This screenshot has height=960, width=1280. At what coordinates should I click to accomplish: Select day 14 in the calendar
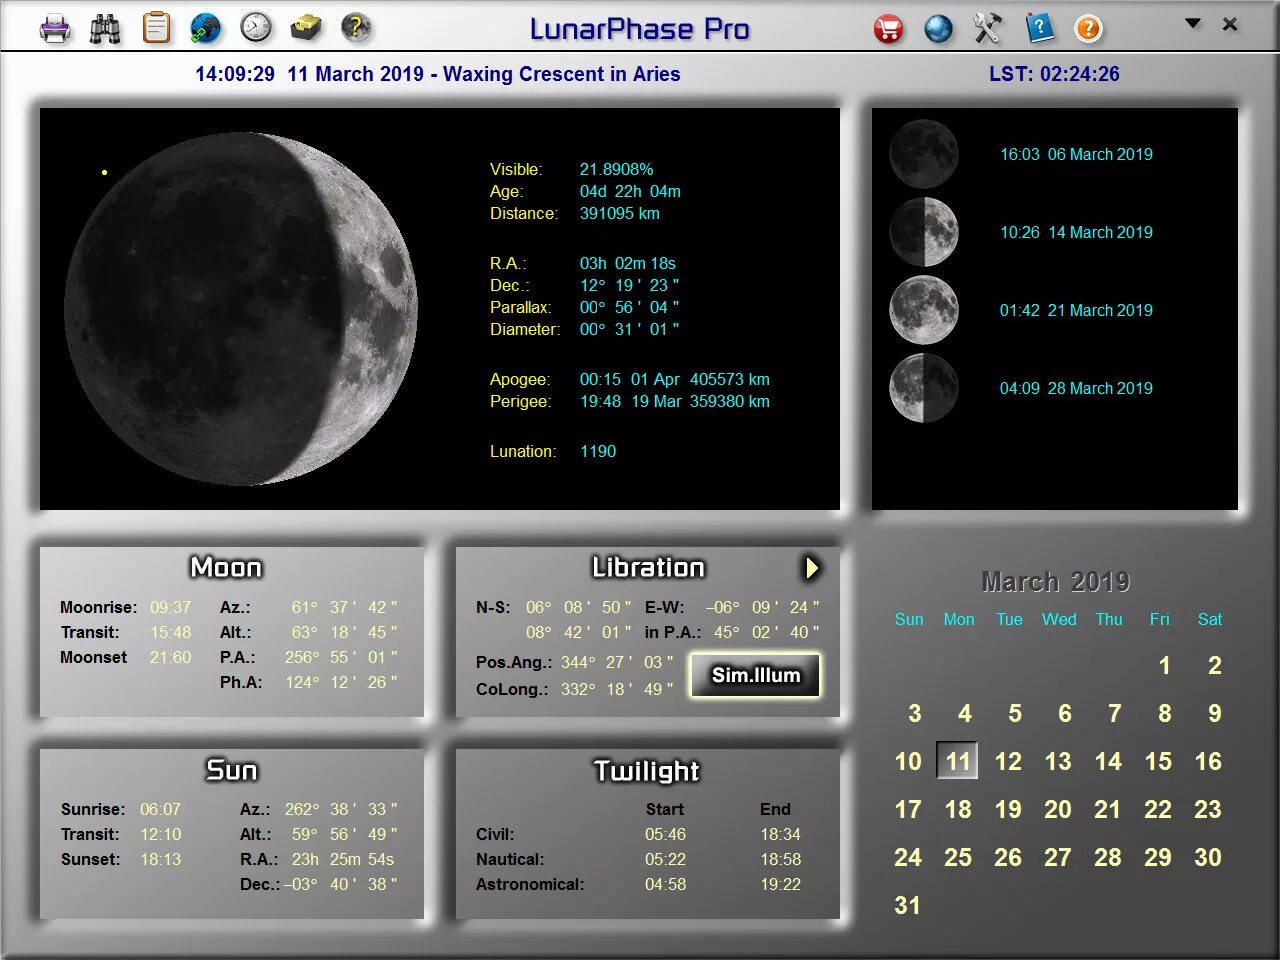coord(1108,761)
